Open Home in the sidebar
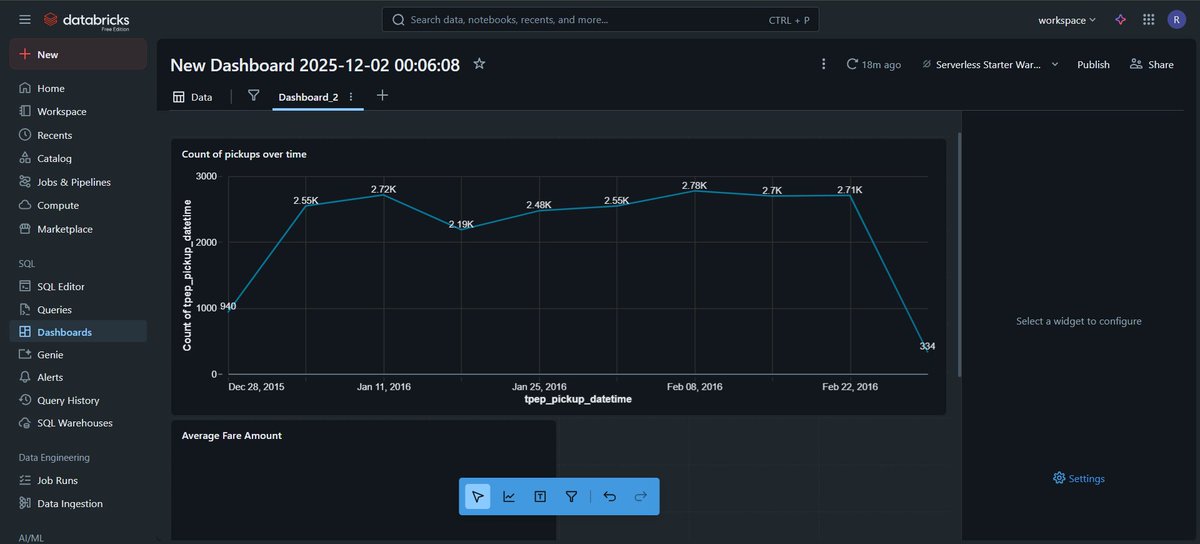The image size is (1200, 544). point(78,88)
